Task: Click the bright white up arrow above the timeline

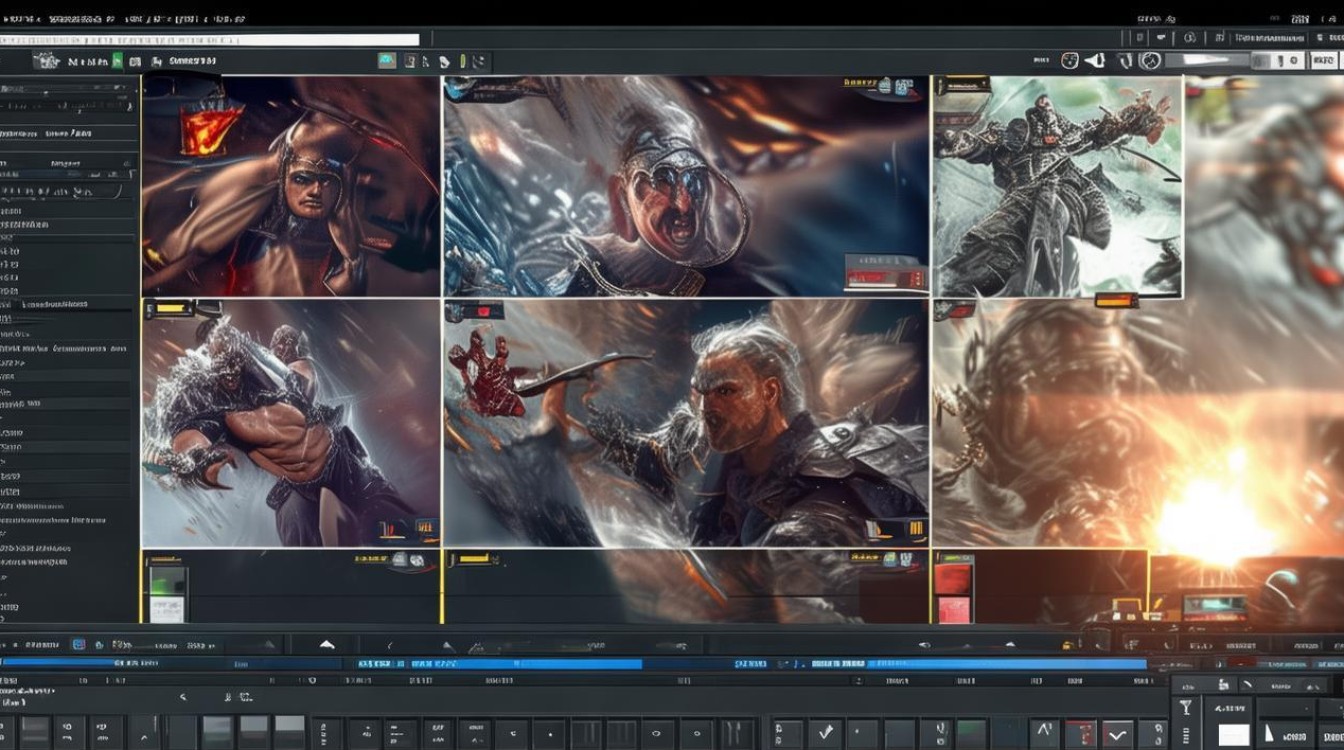Action: click(327, 645)
